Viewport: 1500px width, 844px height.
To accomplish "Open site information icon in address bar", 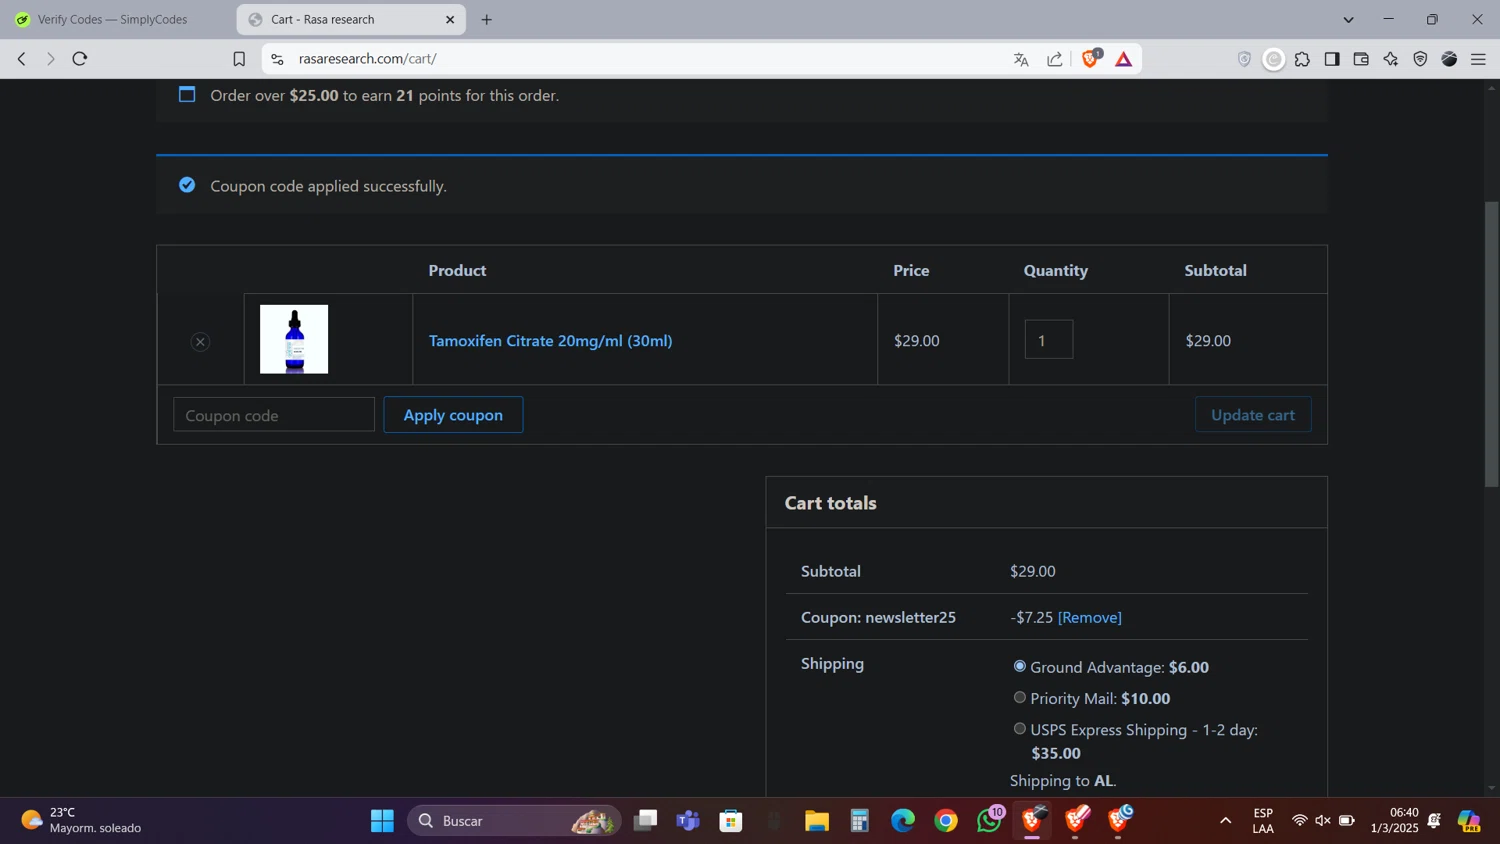I will click(x=278, y=59).
